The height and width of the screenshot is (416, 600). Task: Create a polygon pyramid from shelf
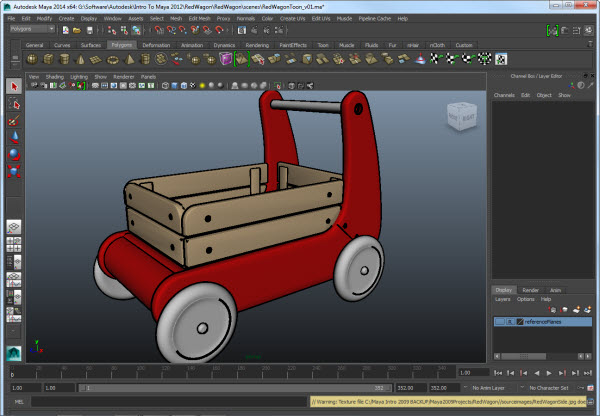click(x=129, y=59)
